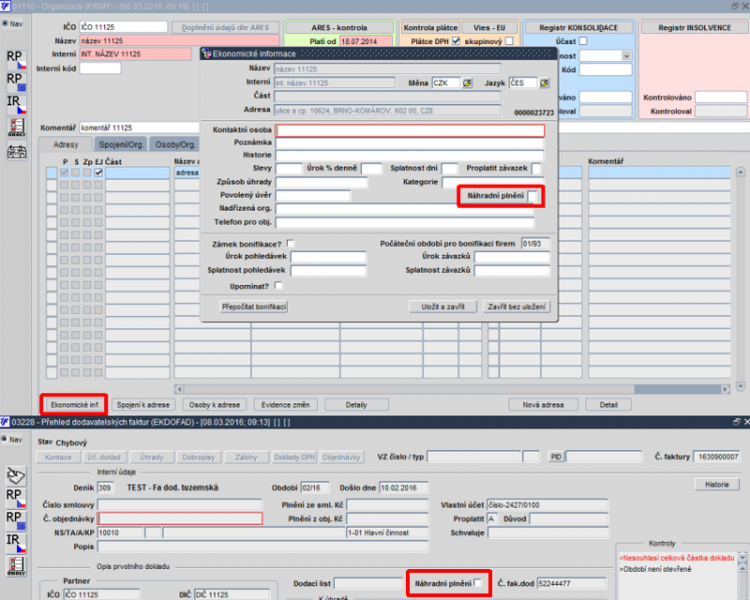Screen dimensions: 750x600
Task: Select the Nav radio button in the upper window
Action: pyautogui.click(x=4, y=23)
